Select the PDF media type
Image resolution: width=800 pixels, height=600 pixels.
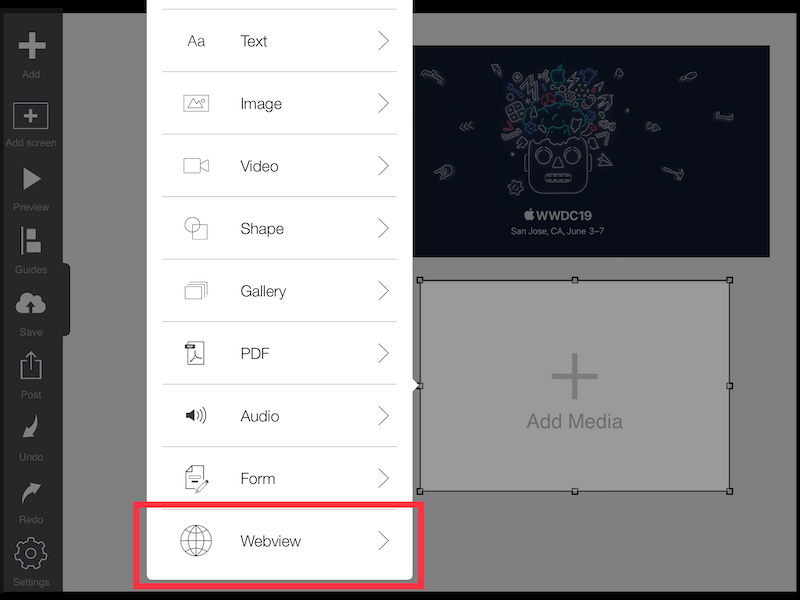pos(280,353)
